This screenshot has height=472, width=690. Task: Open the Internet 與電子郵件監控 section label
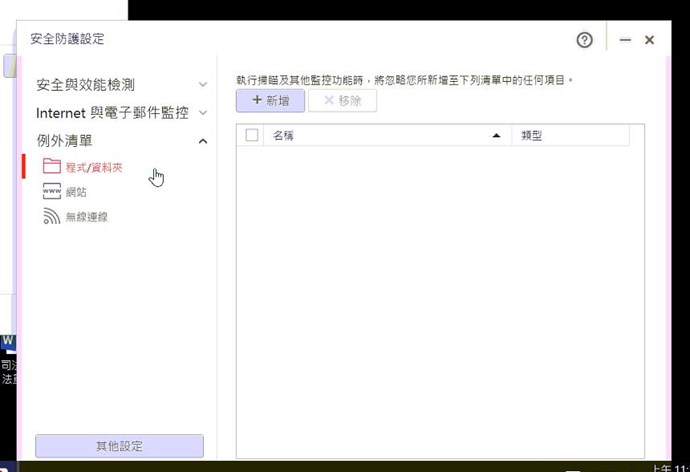(112, 113)
